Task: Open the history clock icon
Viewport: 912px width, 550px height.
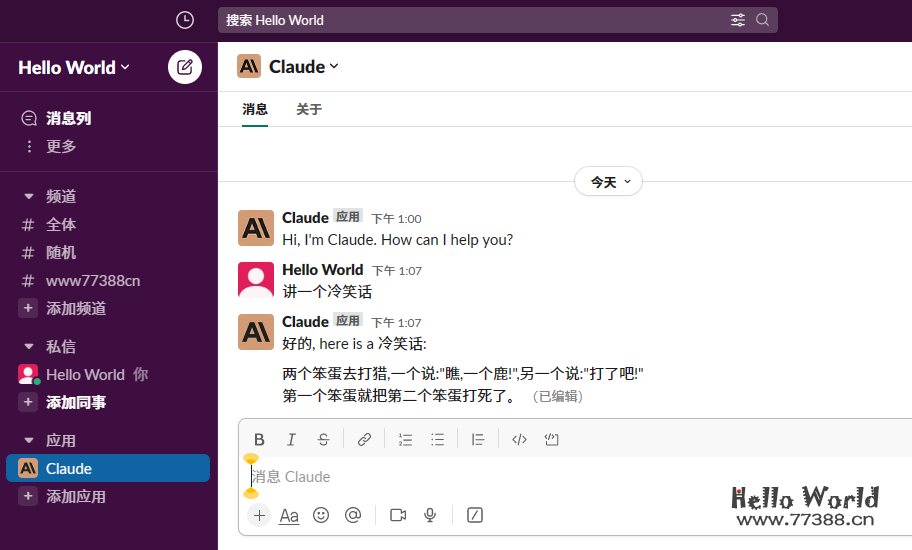Action: [185, 20]
